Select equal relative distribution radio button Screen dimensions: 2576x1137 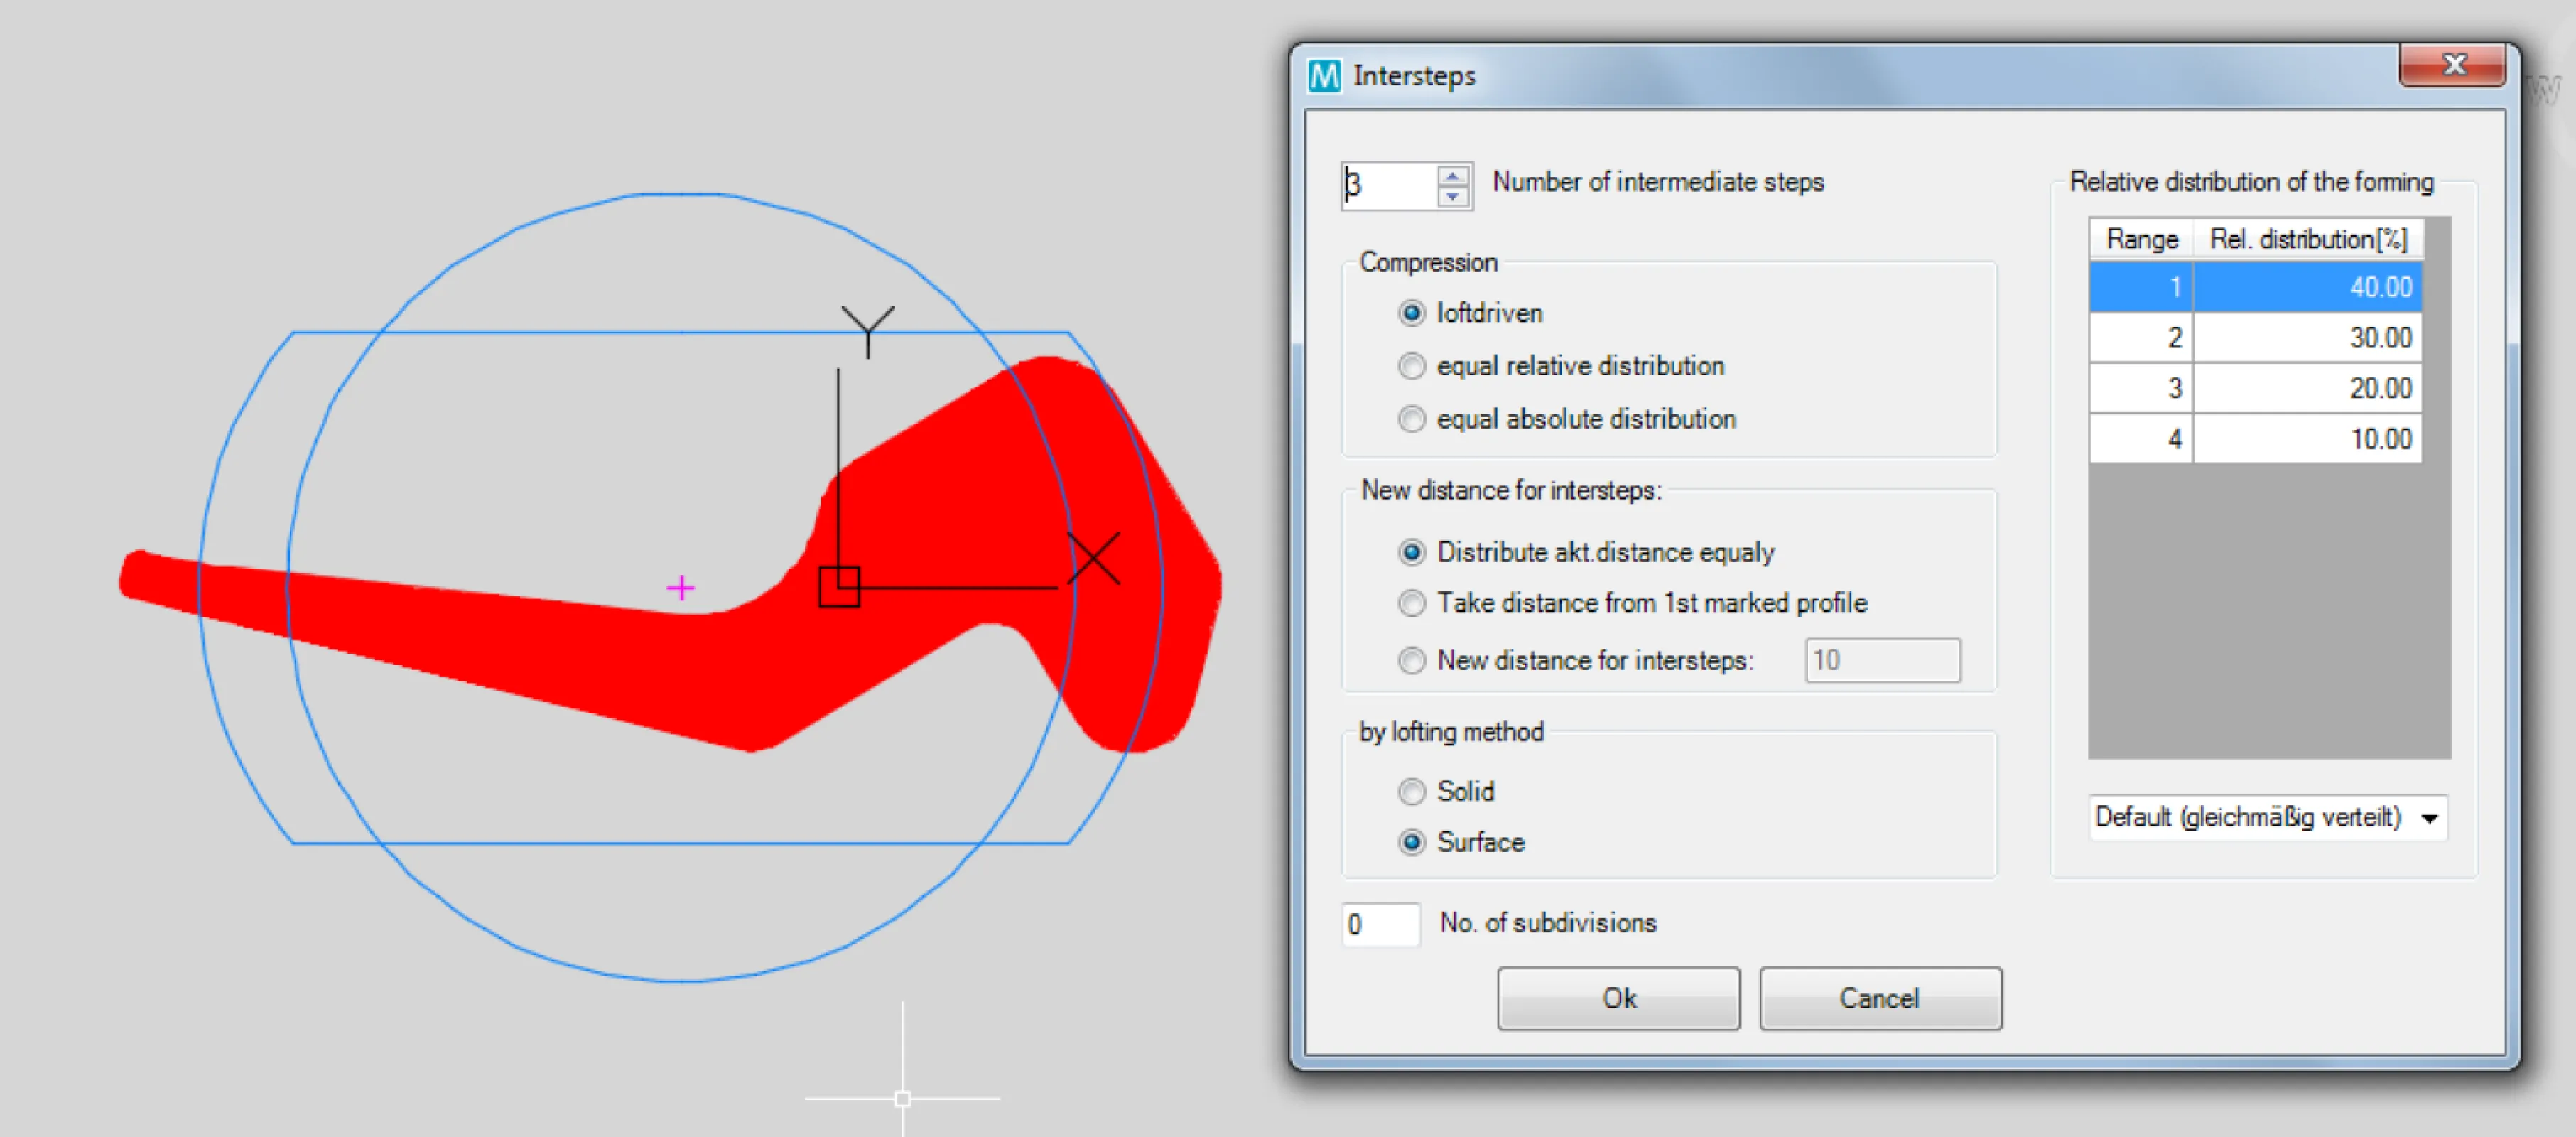pos(1411,366)
